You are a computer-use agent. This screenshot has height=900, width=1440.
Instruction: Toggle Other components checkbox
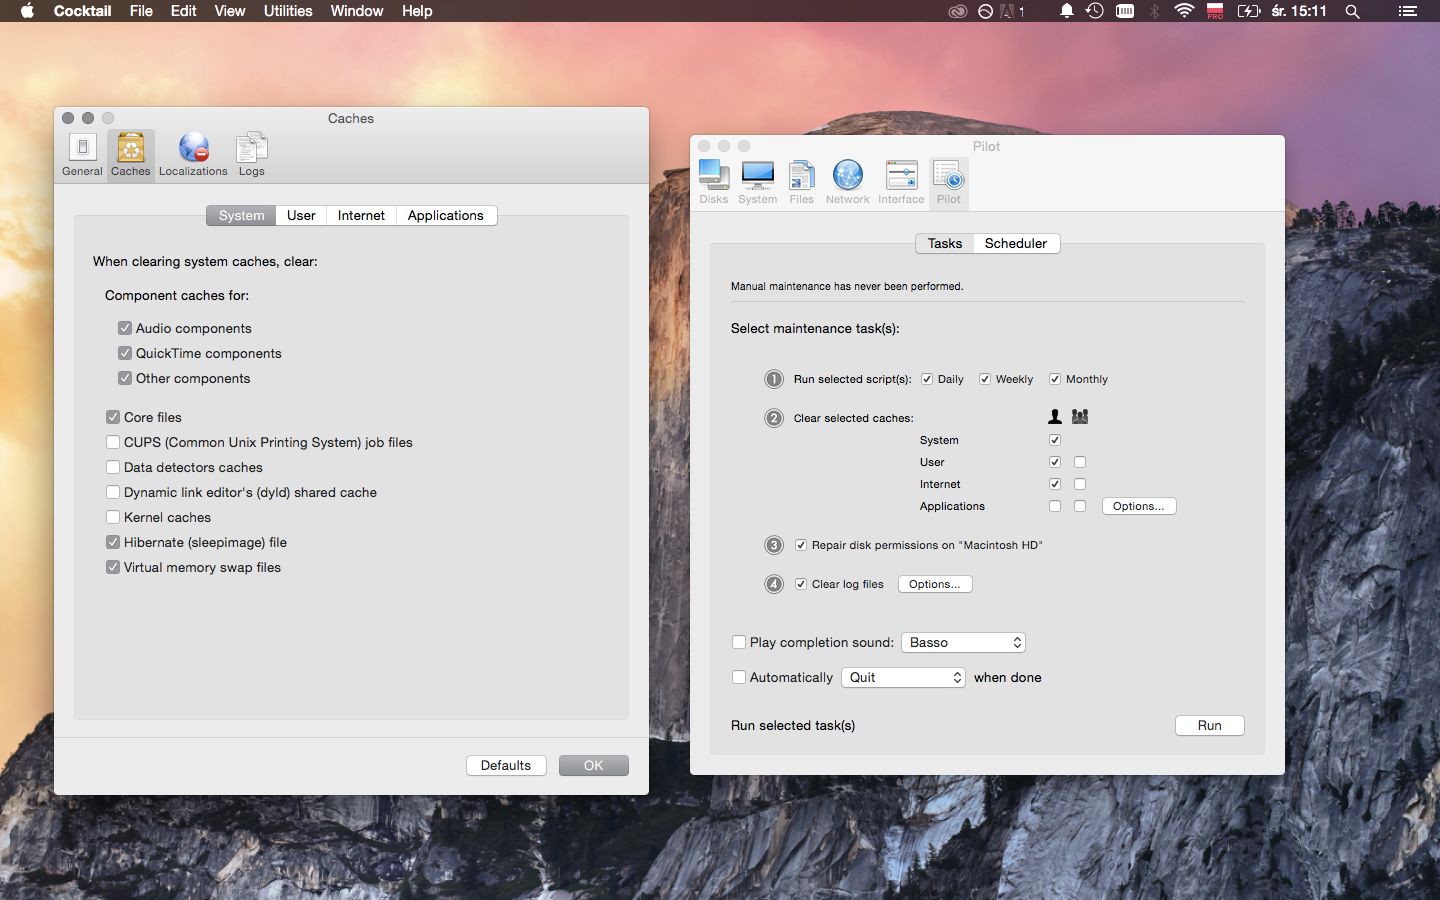(125, 378)
